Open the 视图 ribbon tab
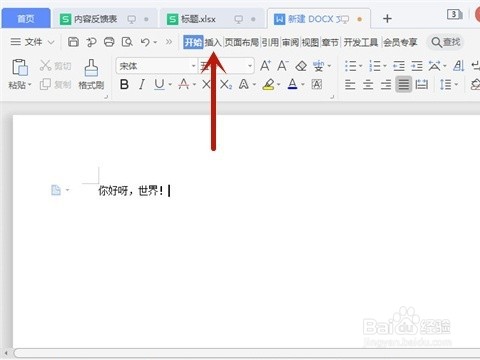The image size is (480, 360). 310,42
